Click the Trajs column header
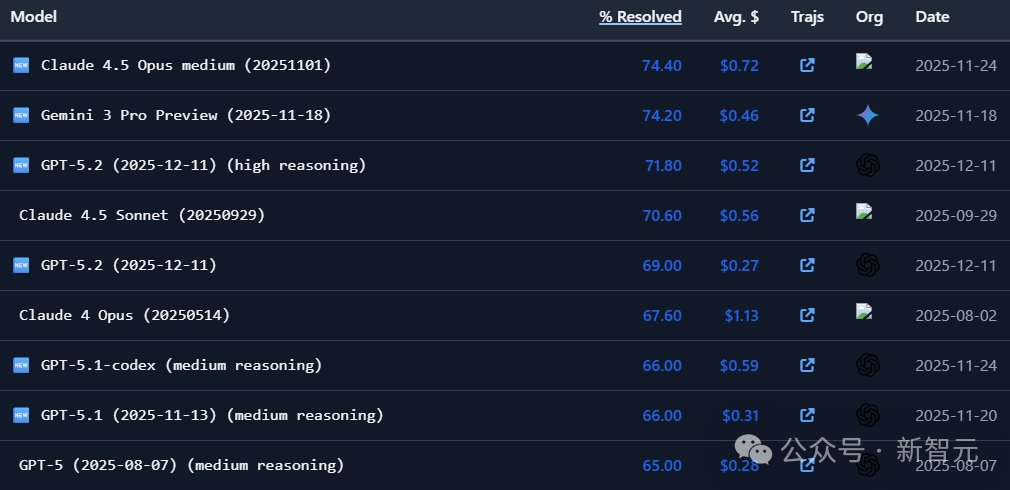1010x490 pixels. [807, 17]
